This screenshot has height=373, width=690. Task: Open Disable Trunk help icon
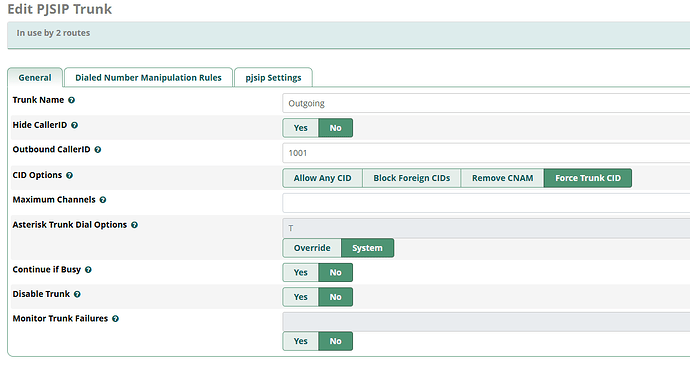pyautogui.click(x=77, y=294)
